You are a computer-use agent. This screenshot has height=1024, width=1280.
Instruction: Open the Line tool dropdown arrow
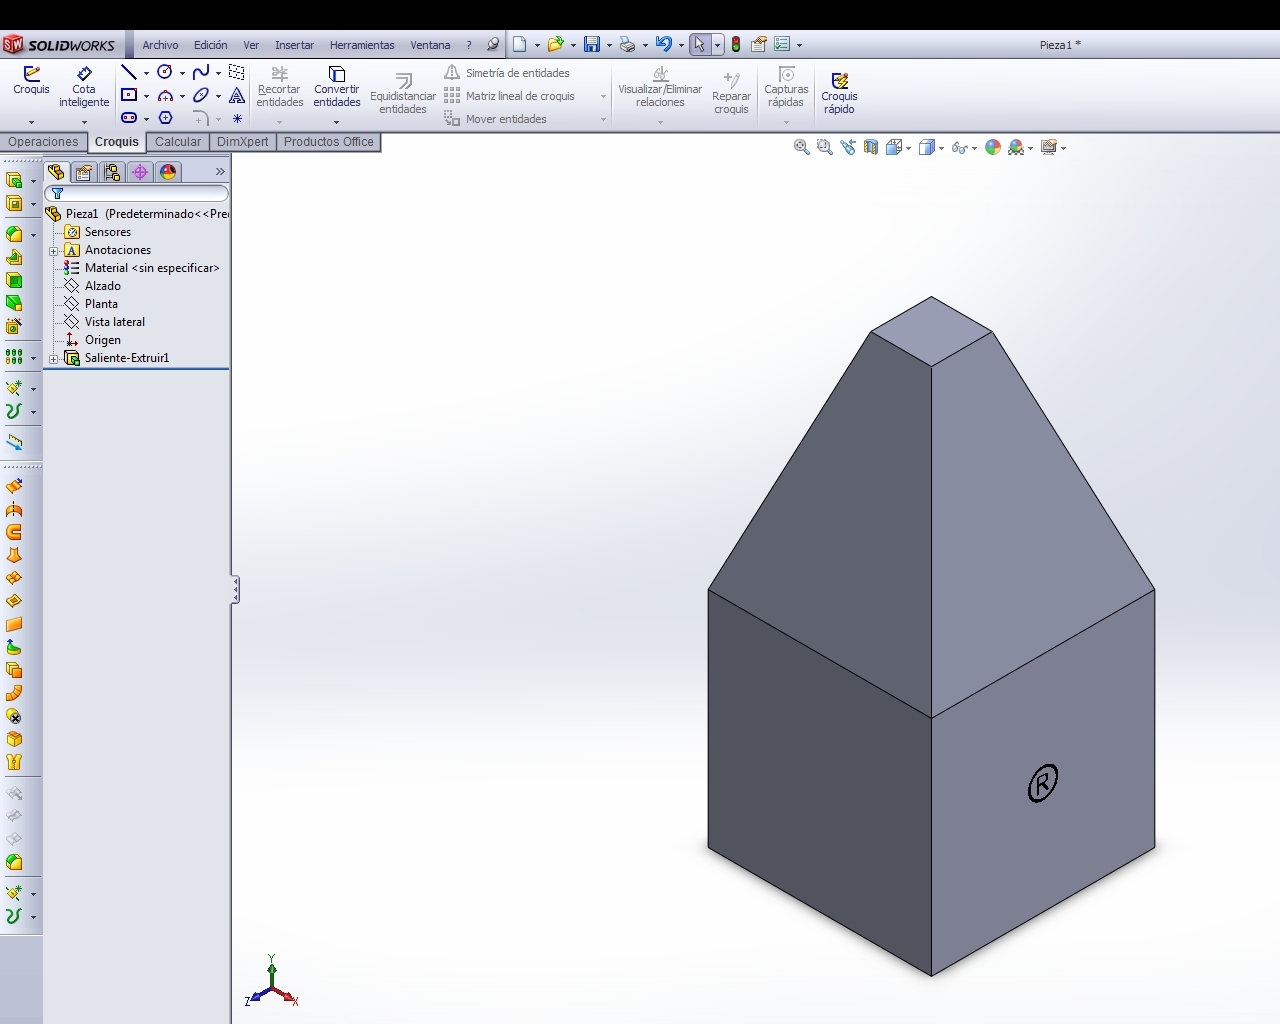(146, 73)
